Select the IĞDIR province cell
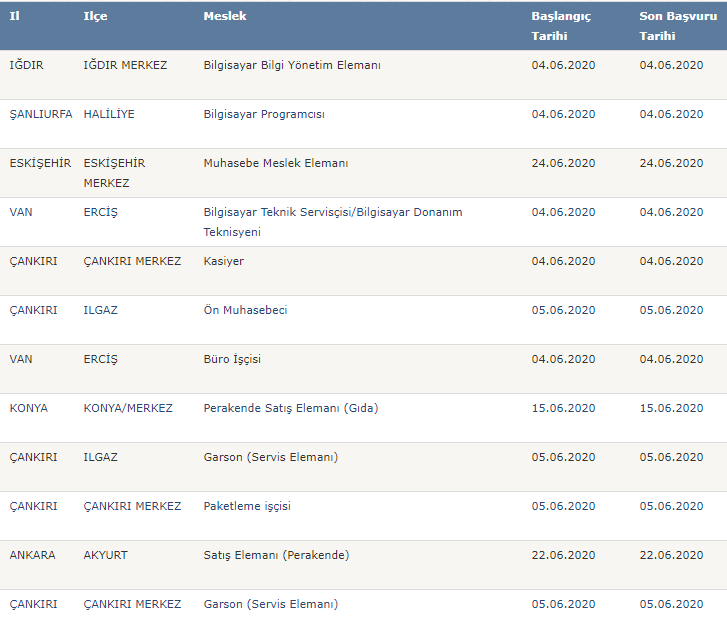Image resolution: width=727 pixels, height=631 pixels. [x=26, y=65]
